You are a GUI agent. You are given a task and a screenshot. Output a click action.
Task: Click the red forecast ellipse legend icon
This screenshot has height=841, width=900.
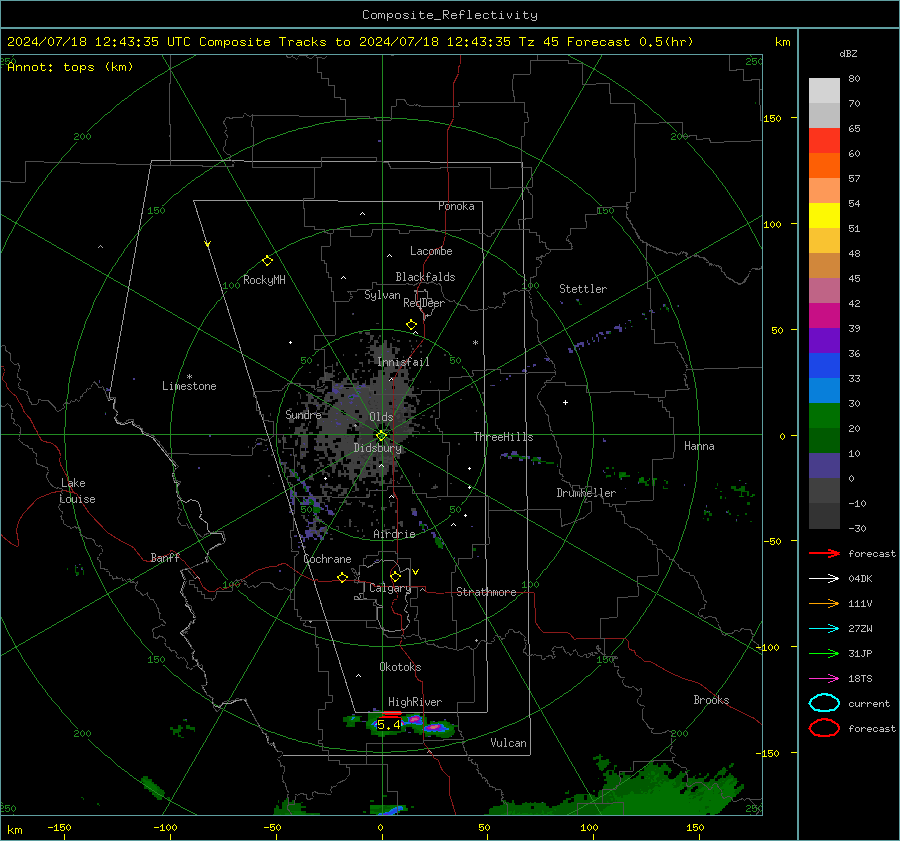[824, 728]
